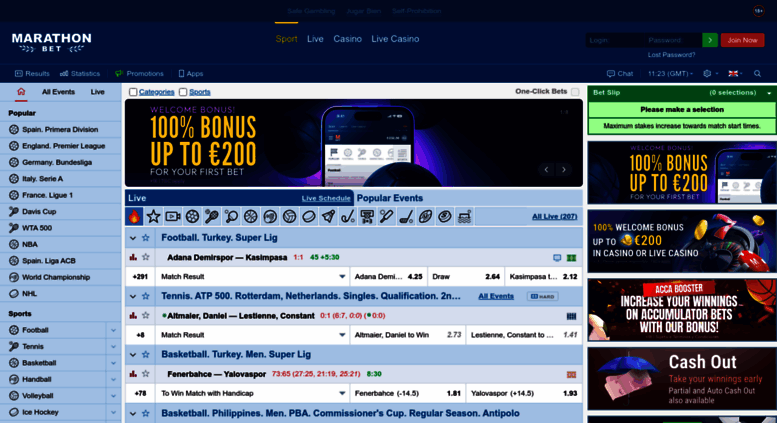Select the fire Popular filter icon
This screenshot has height=423, width=777.
134,216
